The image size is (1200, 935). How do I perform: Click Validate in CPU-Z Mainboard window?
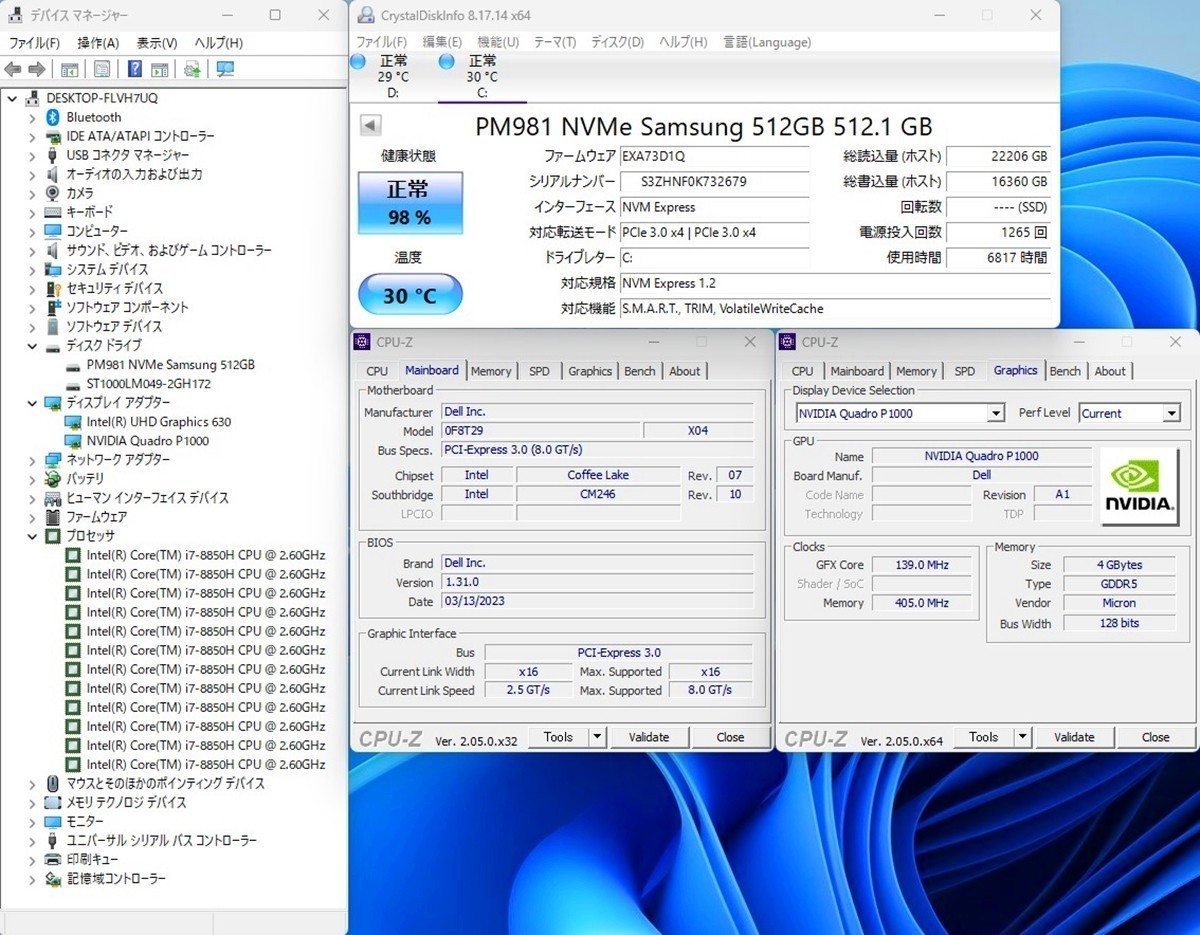pyautogui.click(x=649, y=737)
